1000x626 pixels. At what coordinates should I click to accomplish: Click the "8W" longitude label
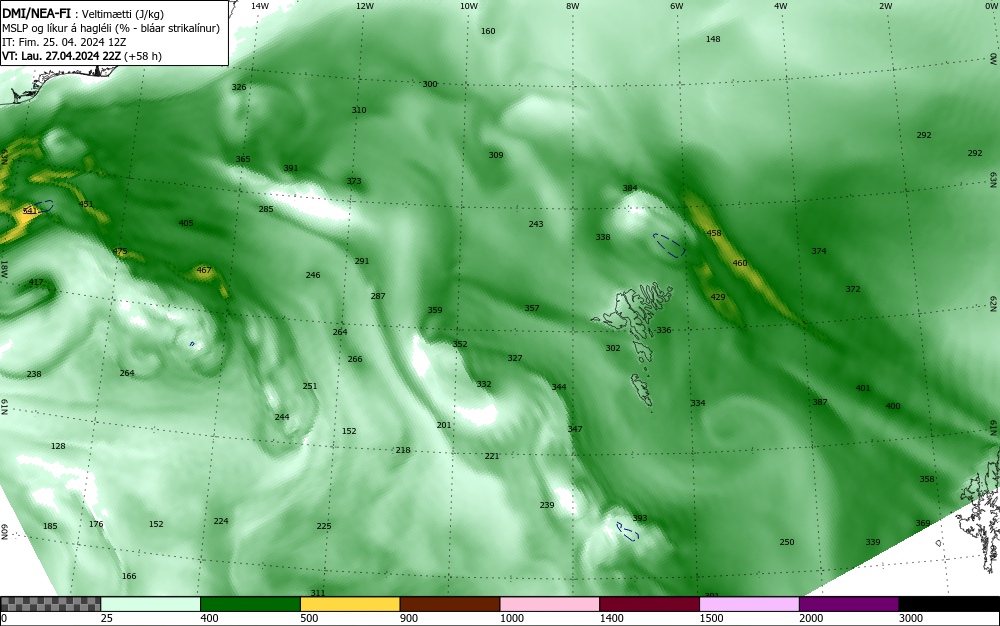pos(573,6)
